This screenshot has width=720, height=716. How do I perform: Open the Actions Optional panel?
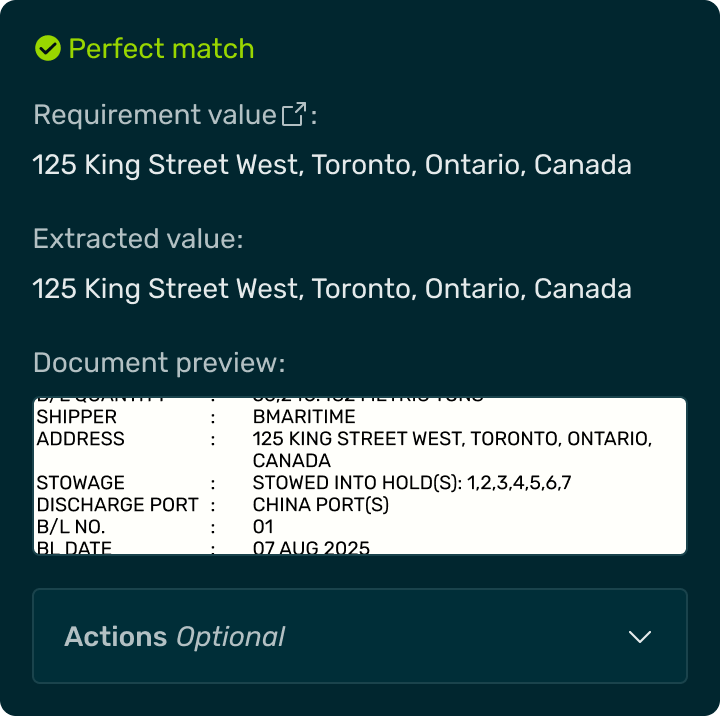(x=359, y=637)
